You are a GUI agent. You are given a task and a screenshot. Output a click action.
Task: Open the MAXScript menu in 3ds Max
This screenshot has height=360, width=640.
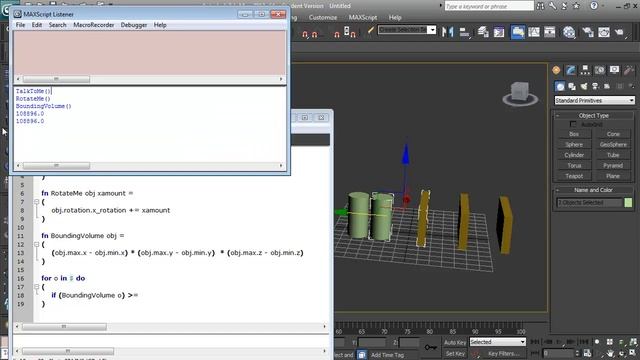tap(363, 18)
